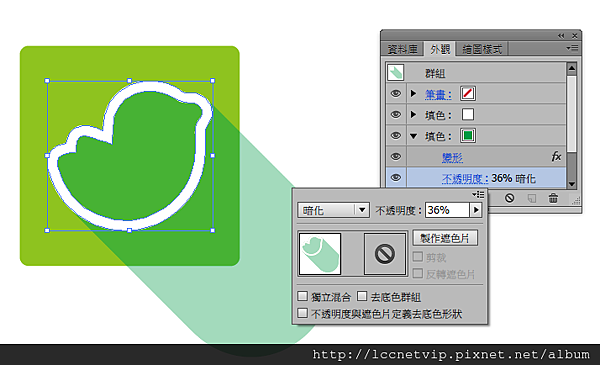
Task: Click the 群組 thumbnail in Appearance panel
Action: pyautogui.click(x=396, y=72)
